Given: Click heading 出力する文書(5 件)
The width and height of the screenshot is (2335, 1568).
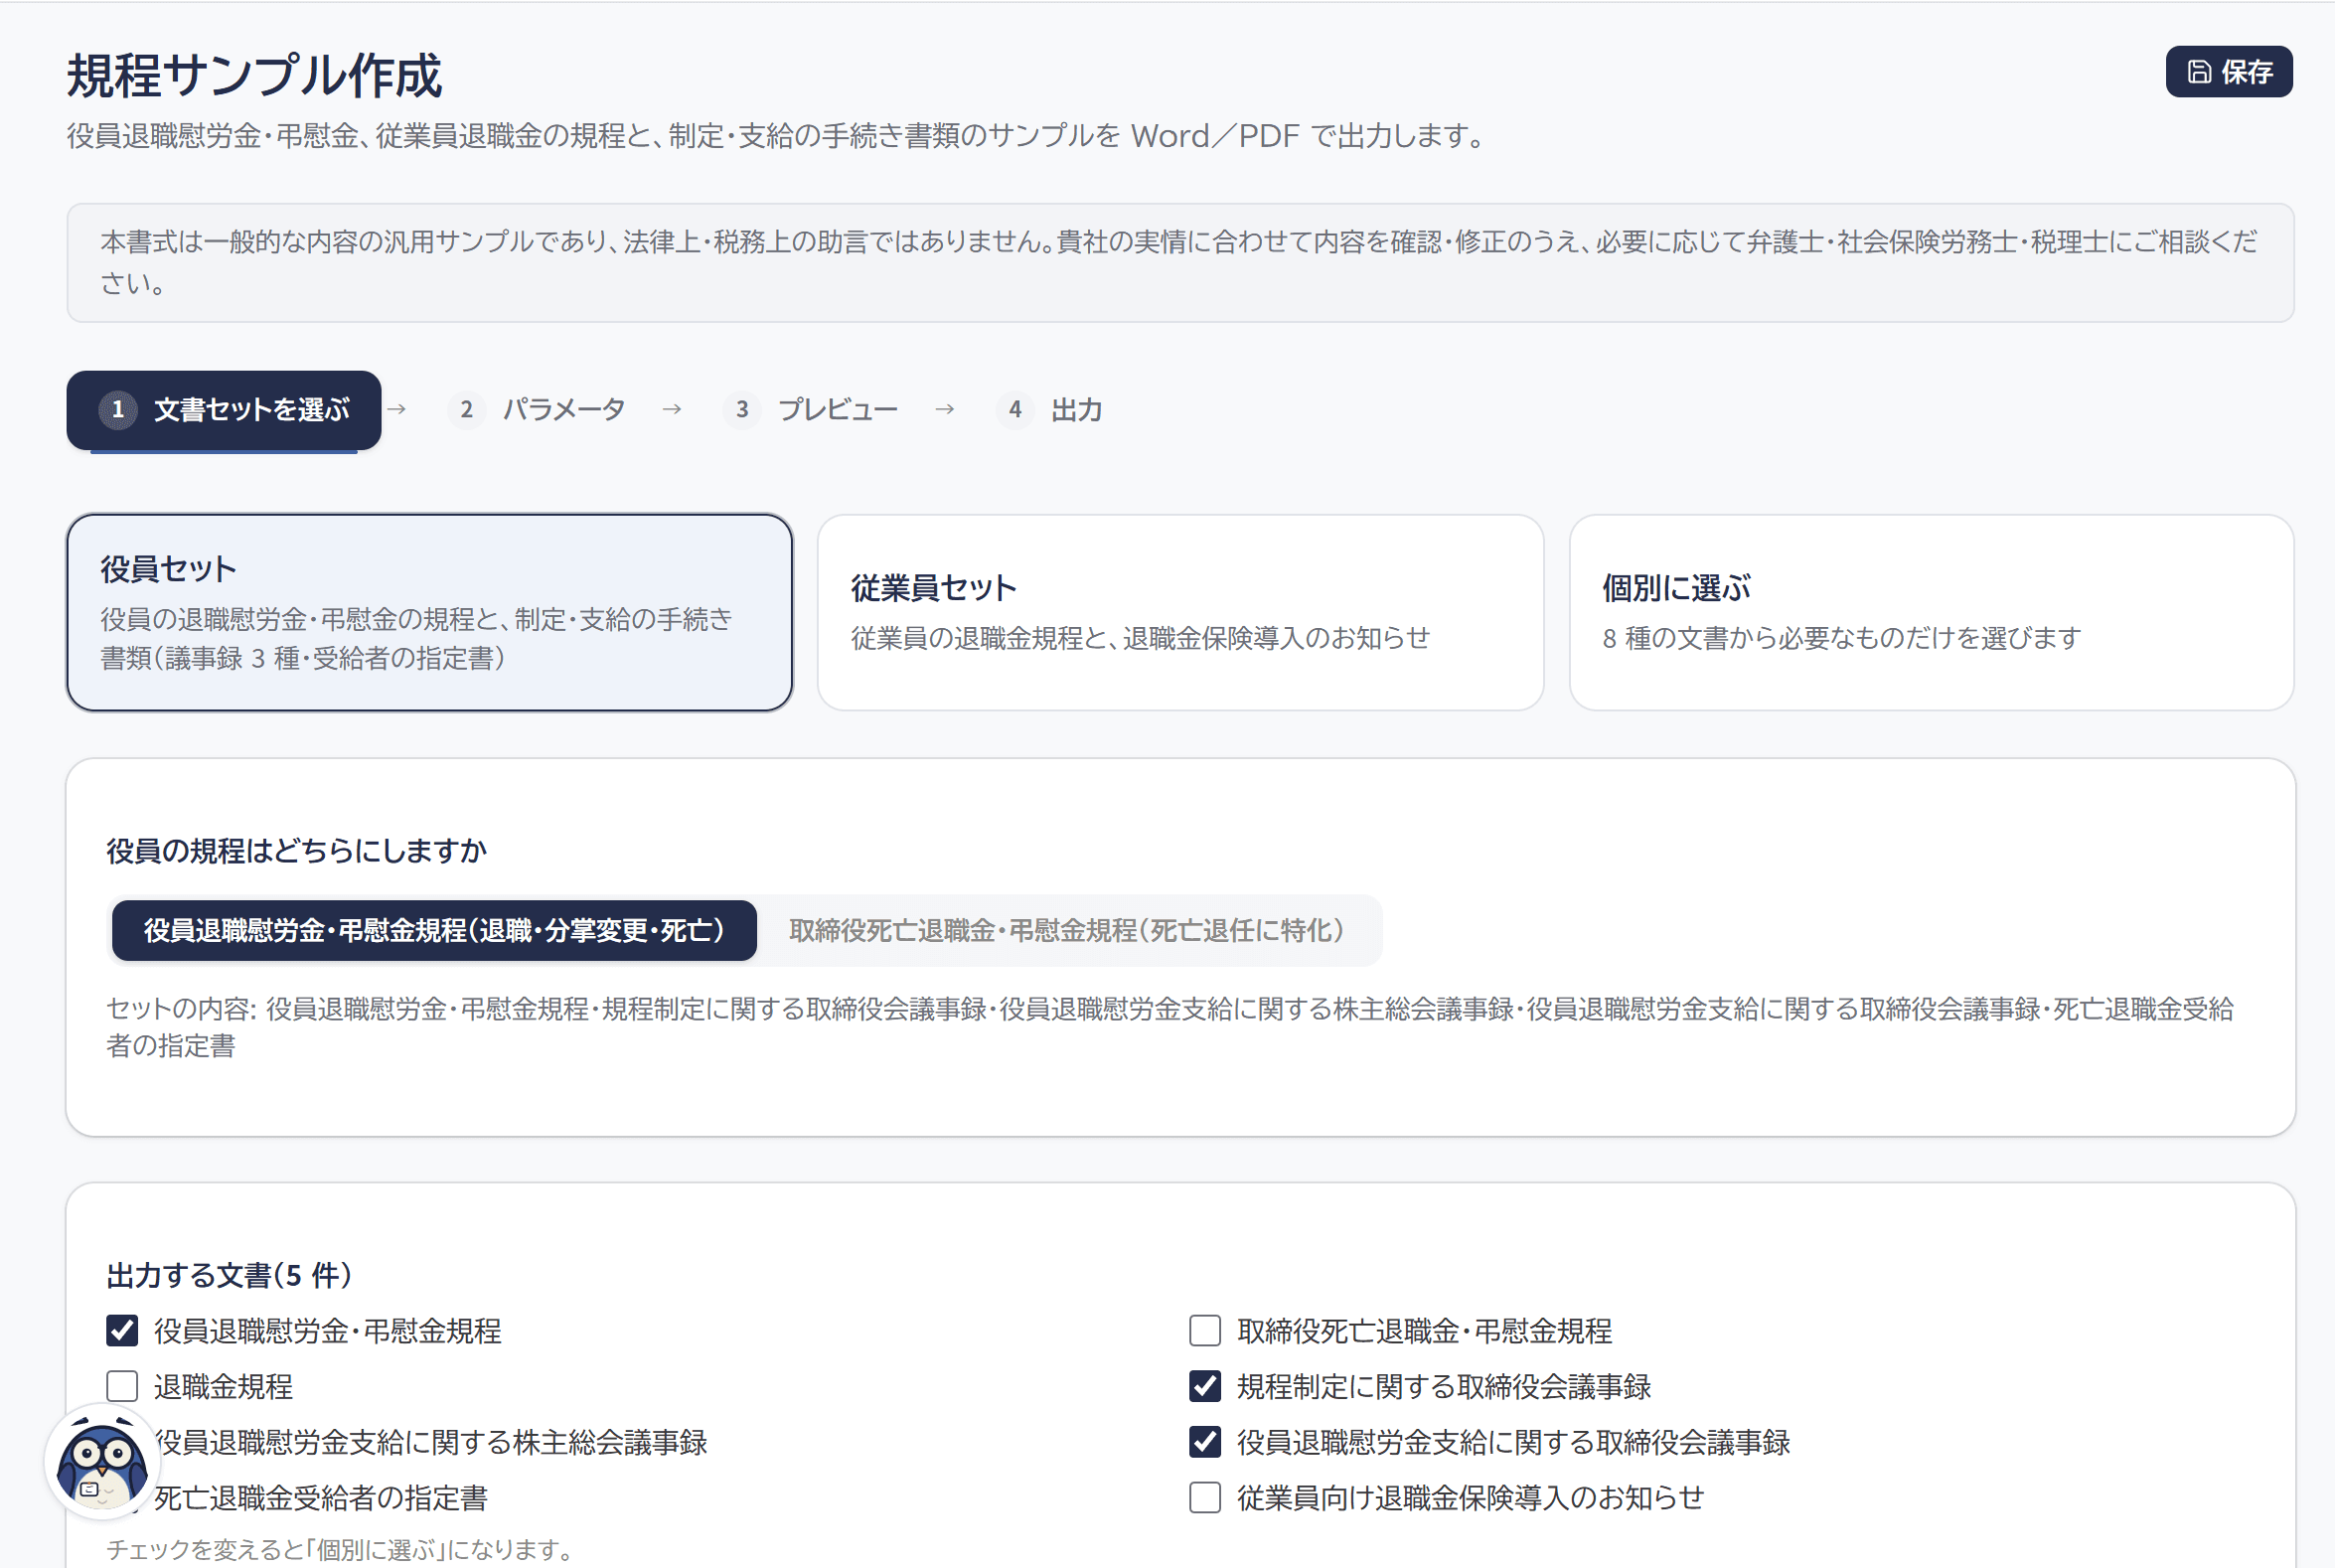Looking at the screenshot, I should 230,1275.
